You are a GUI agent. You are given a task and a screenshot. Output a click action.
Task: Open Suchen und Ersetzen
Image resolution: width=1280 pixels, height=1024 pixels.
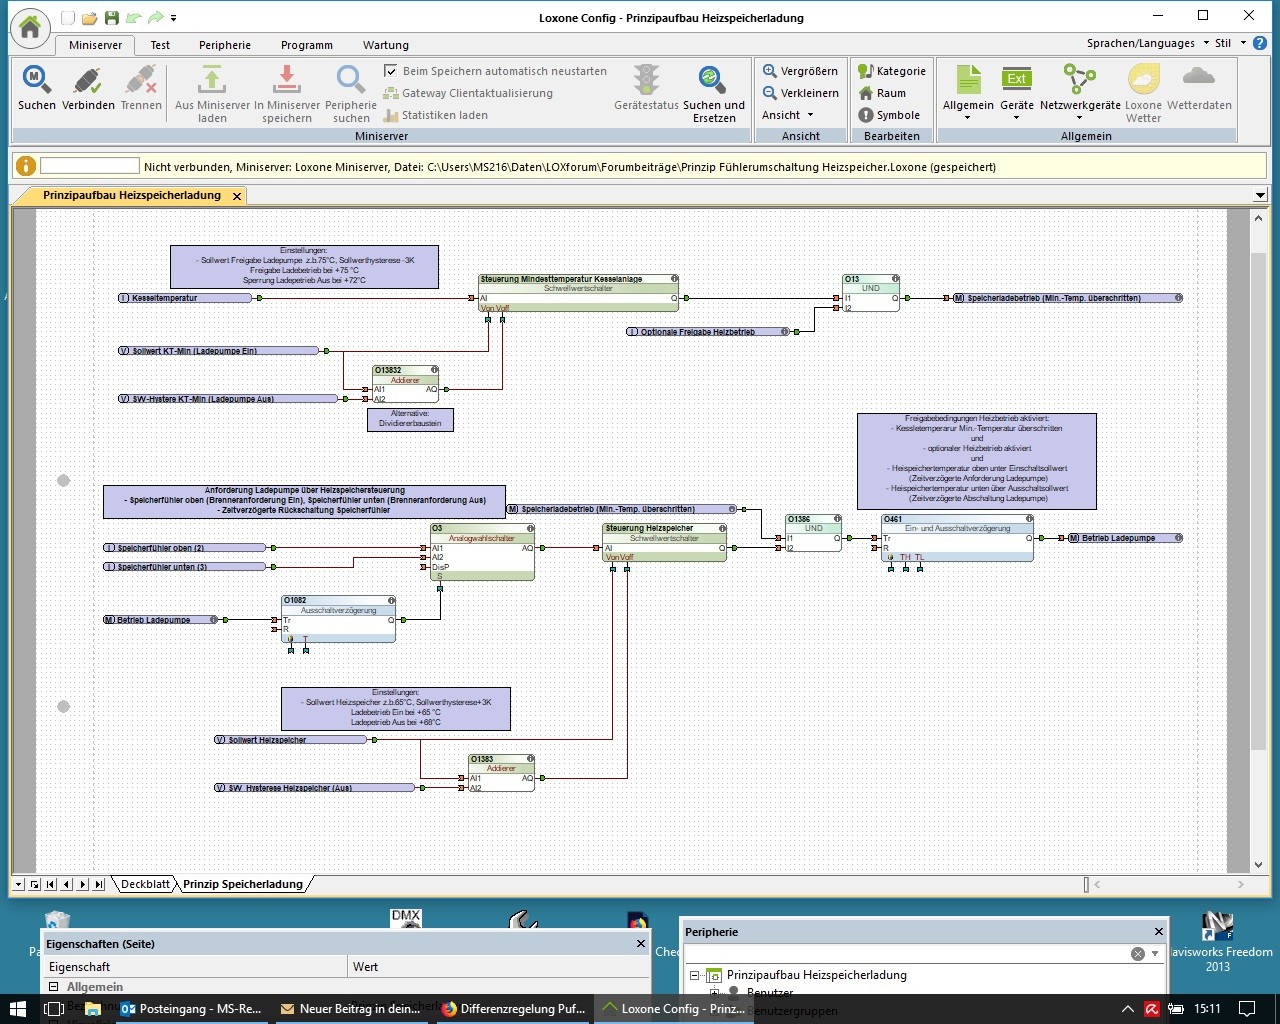(x=713, y=80)
